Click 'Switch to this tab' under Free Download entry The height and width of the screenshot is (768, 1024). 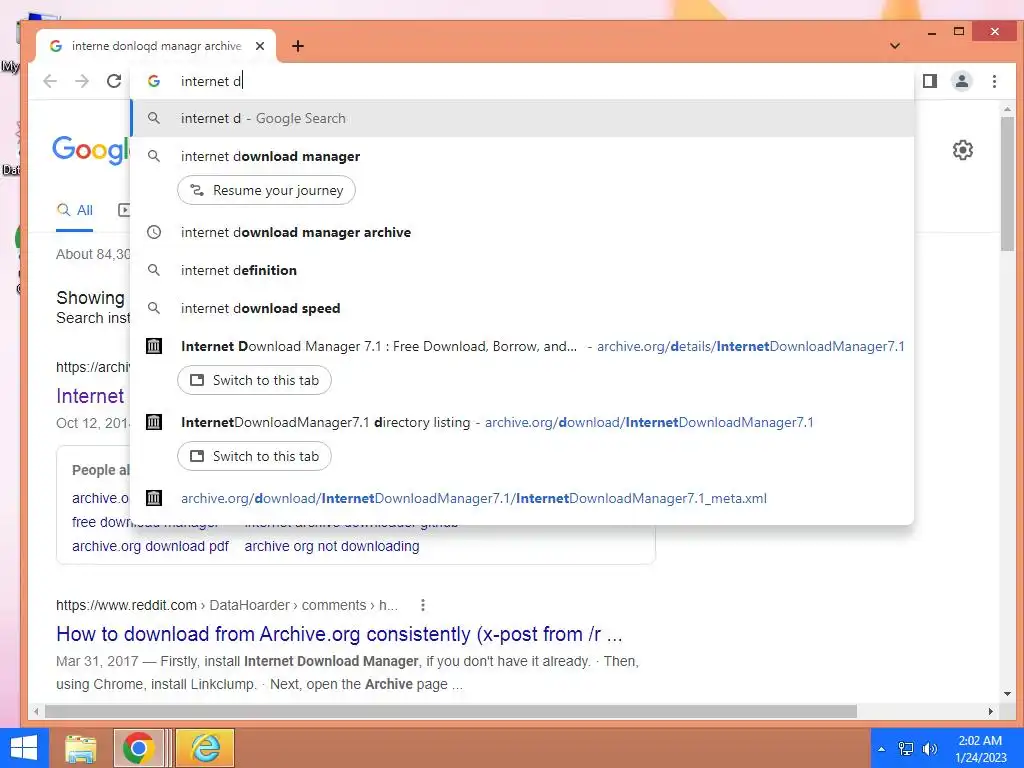255,380
